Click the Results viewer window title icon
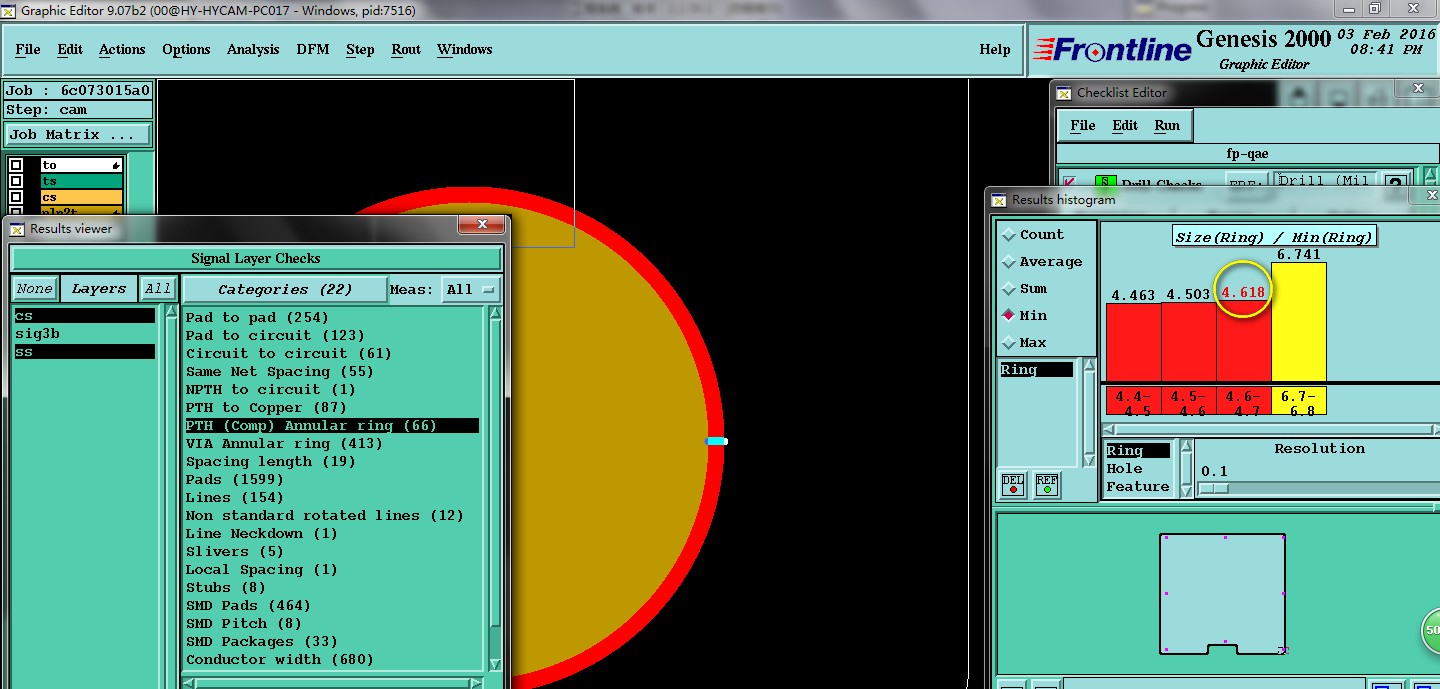The image size is (1440, 689). [x=18, y=229]
